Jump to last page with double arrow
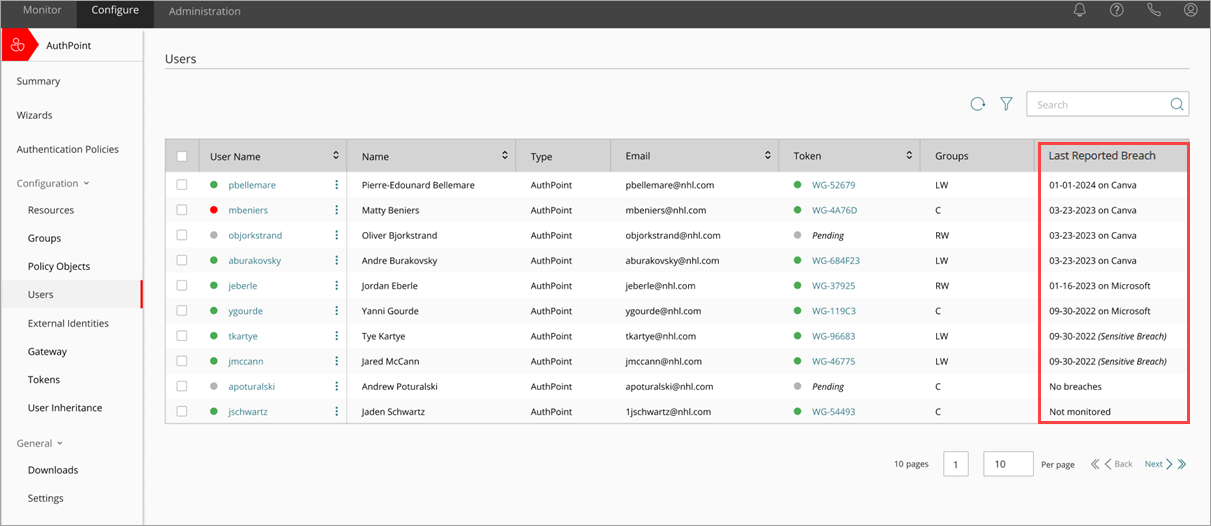Image resolution: width=1211 pixels, height=526 pixels. (1182, 464)
